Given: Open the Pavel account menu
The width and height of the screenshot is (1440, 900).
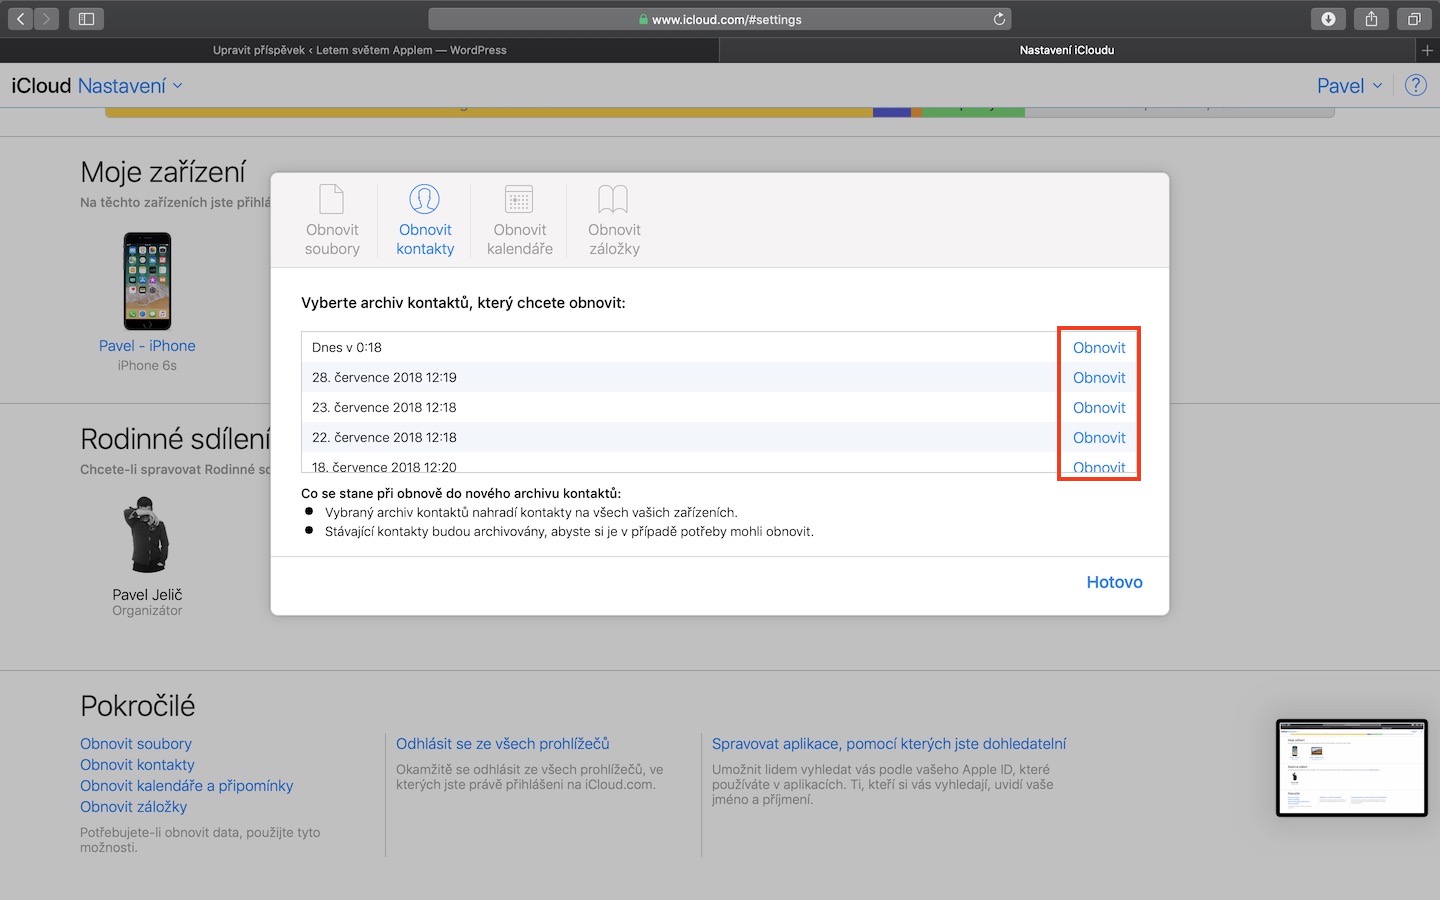Looking at the screenshot, I should (x=1350, y=86).
